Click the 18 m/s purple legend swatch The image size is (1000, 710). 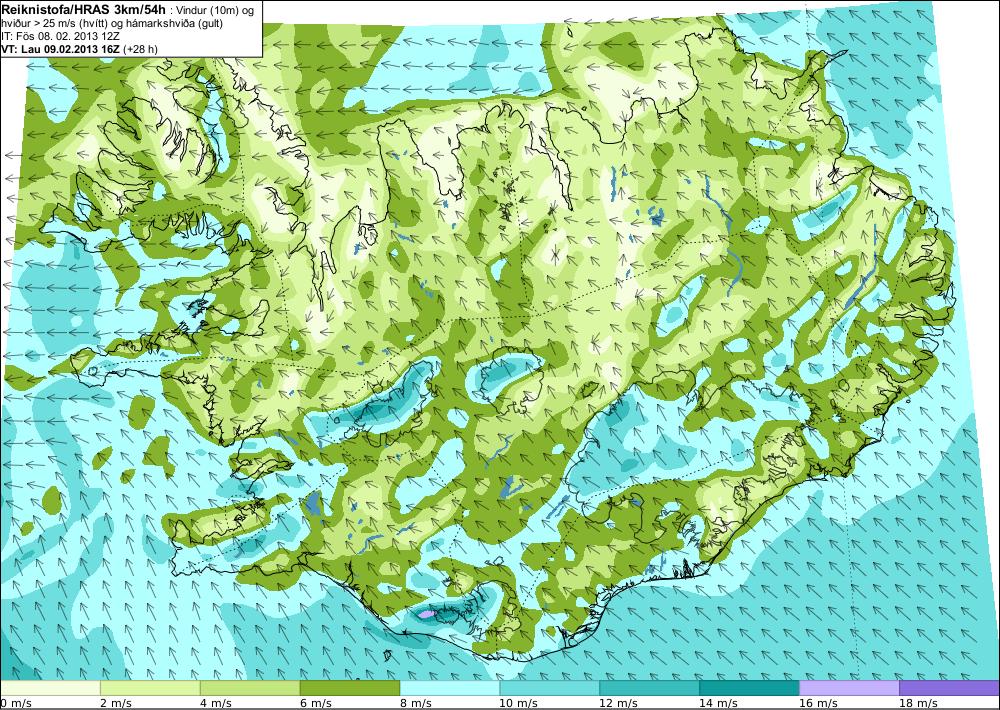tap(950, 688)
